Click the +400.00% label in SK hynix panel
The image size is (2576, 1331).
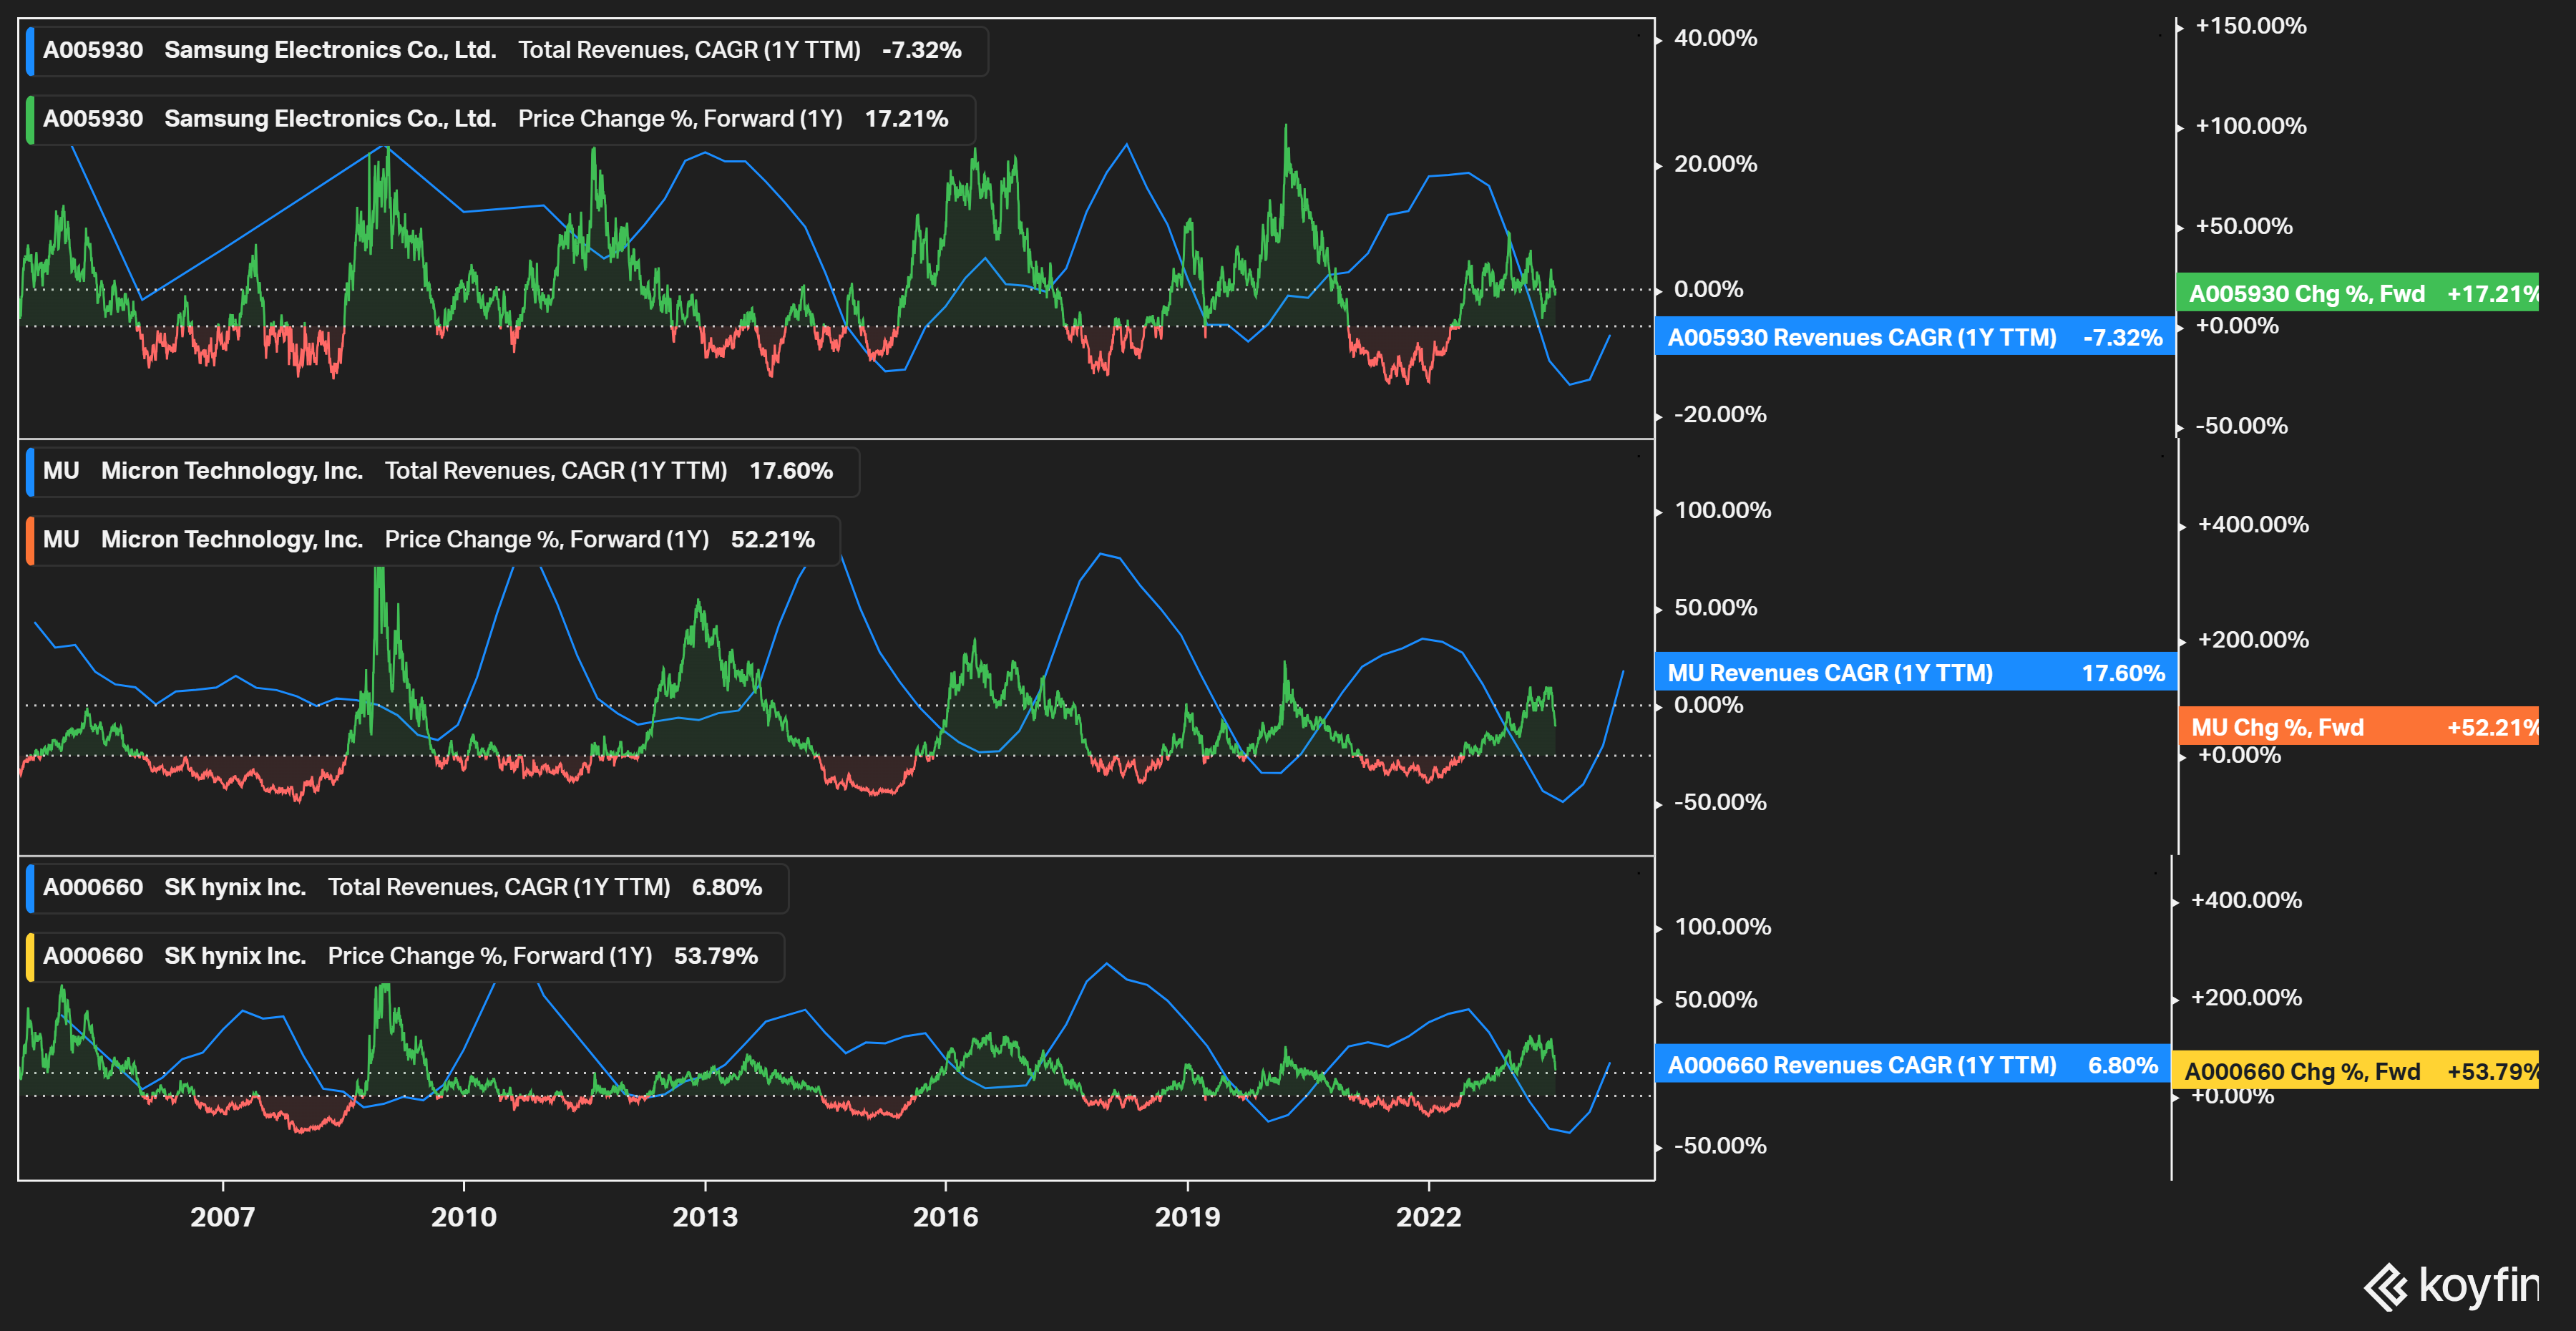[x=2246, y=900]
